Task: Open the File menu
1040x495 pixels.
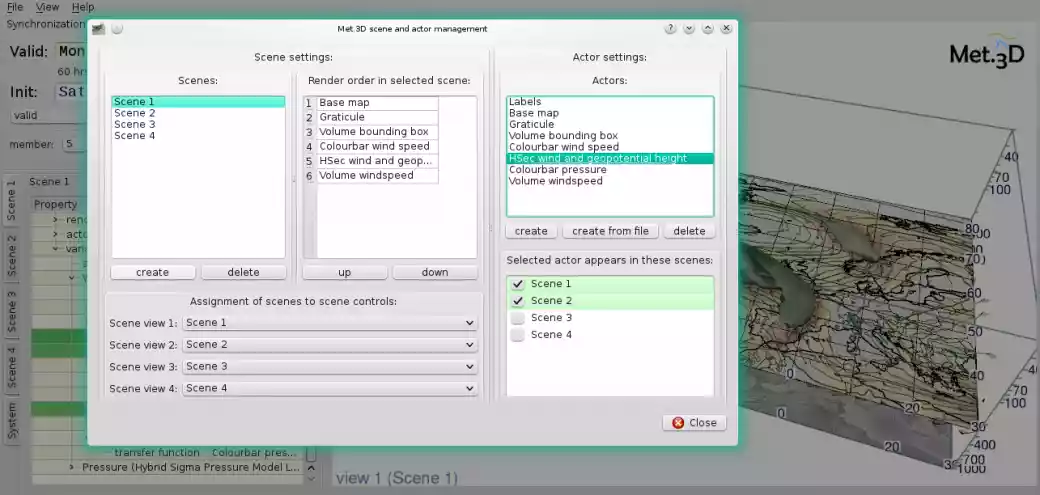Action: click(x=15, y=7)
